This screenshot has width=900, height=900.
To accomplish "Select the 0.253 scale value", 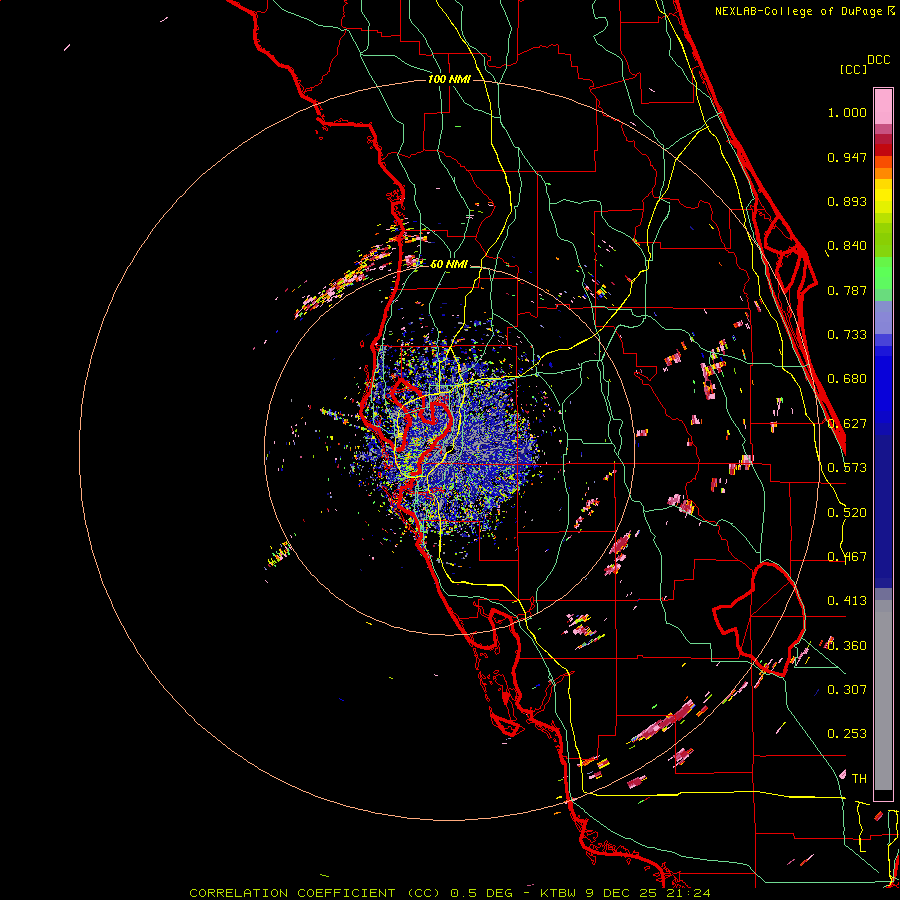I will click(847, 734).
